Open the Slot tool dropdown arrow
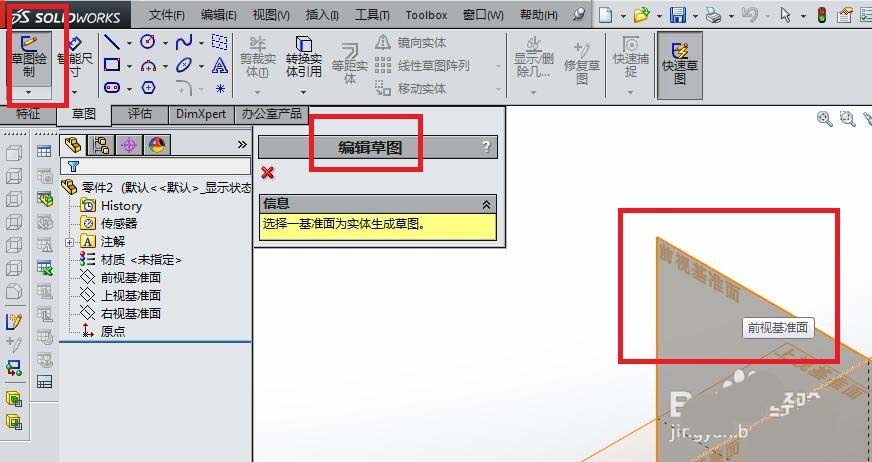872x462 pixels. [129, 89]
